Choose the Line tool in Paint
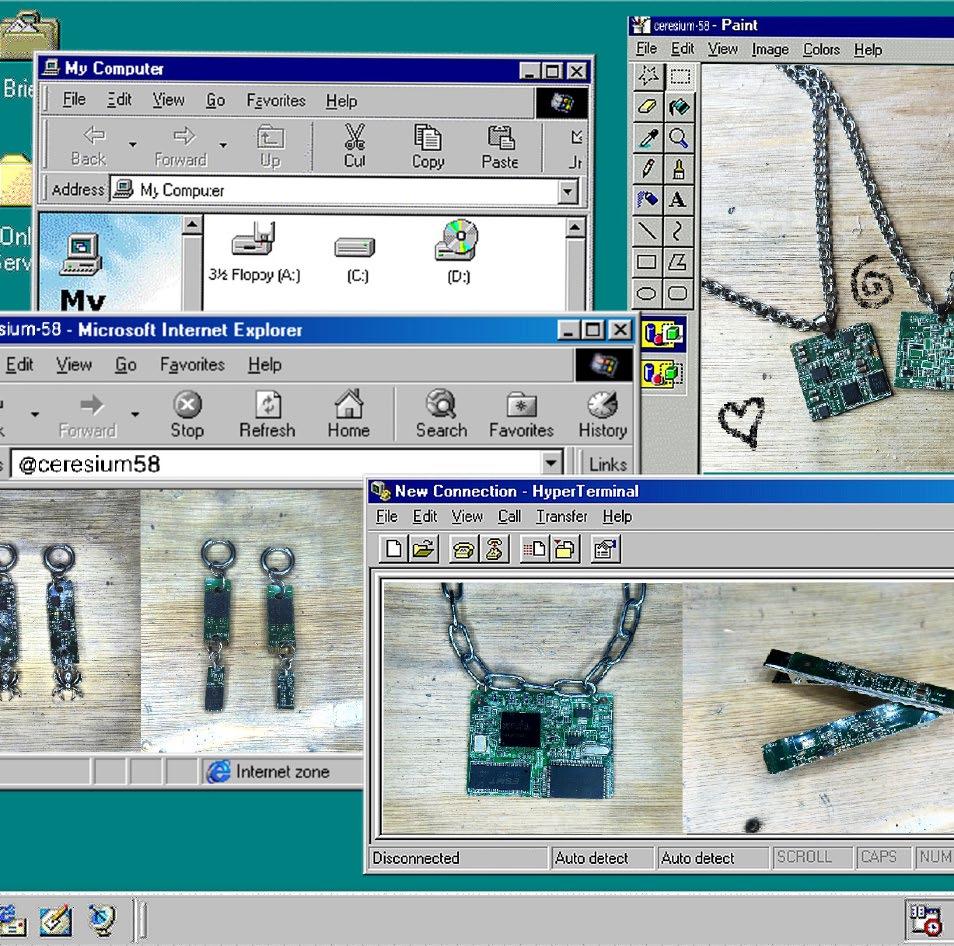Screen dimensions: 954x946 point(647,231)
